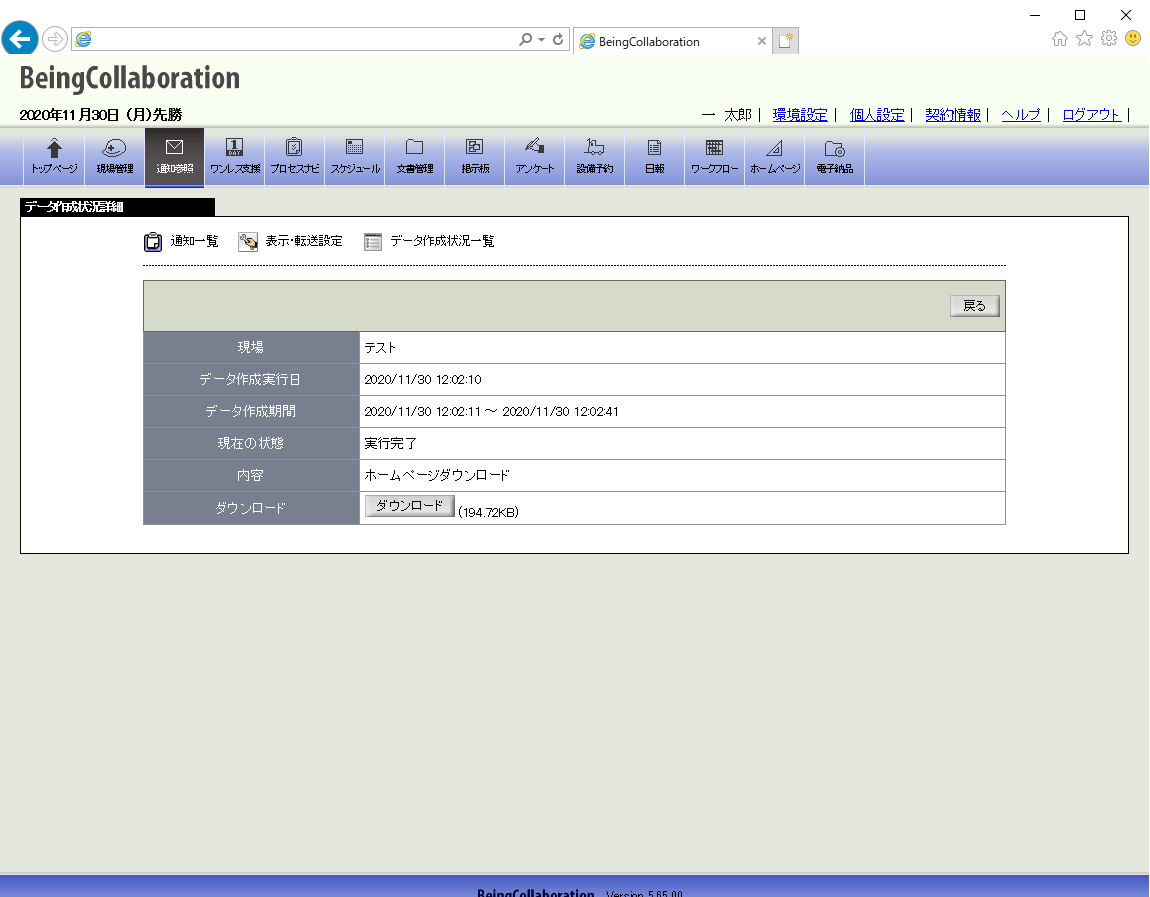The image size is (1150, 897).
Task: Click the データ作成実行日 row label
Action: [251, 380]
